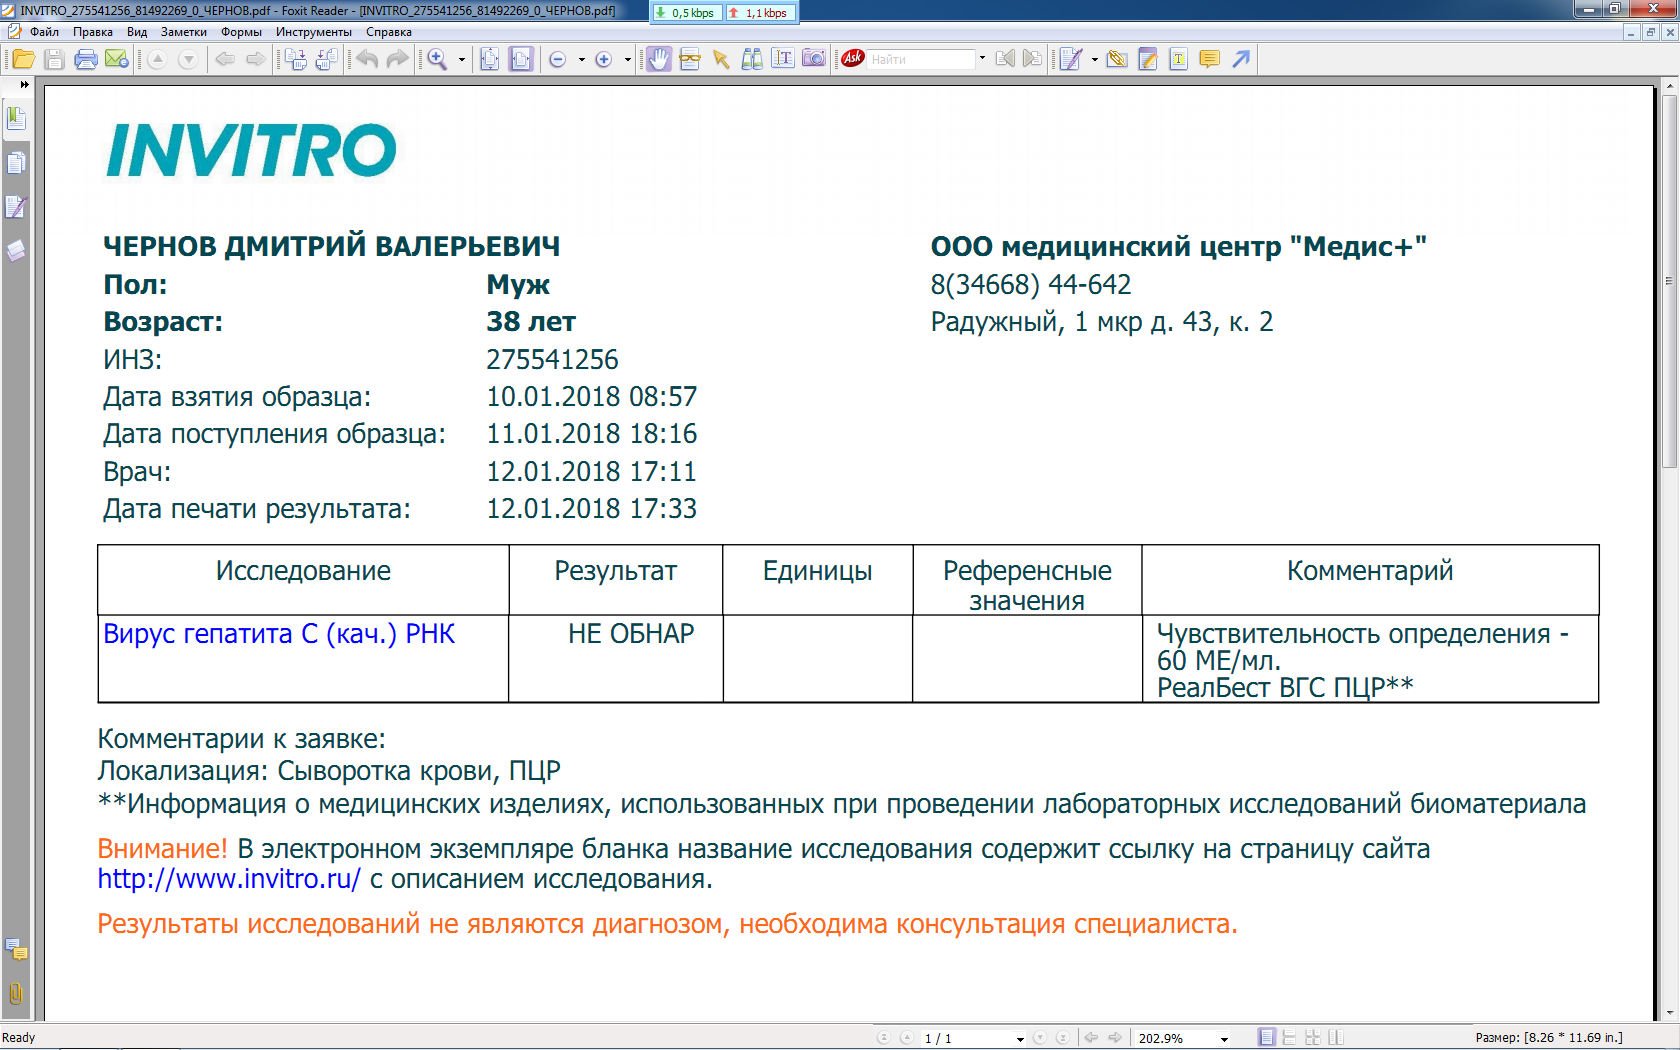Select the Hand tool
This screenshot has height=1050, width=1680.
pyautogui.click(x=658, y=60)
